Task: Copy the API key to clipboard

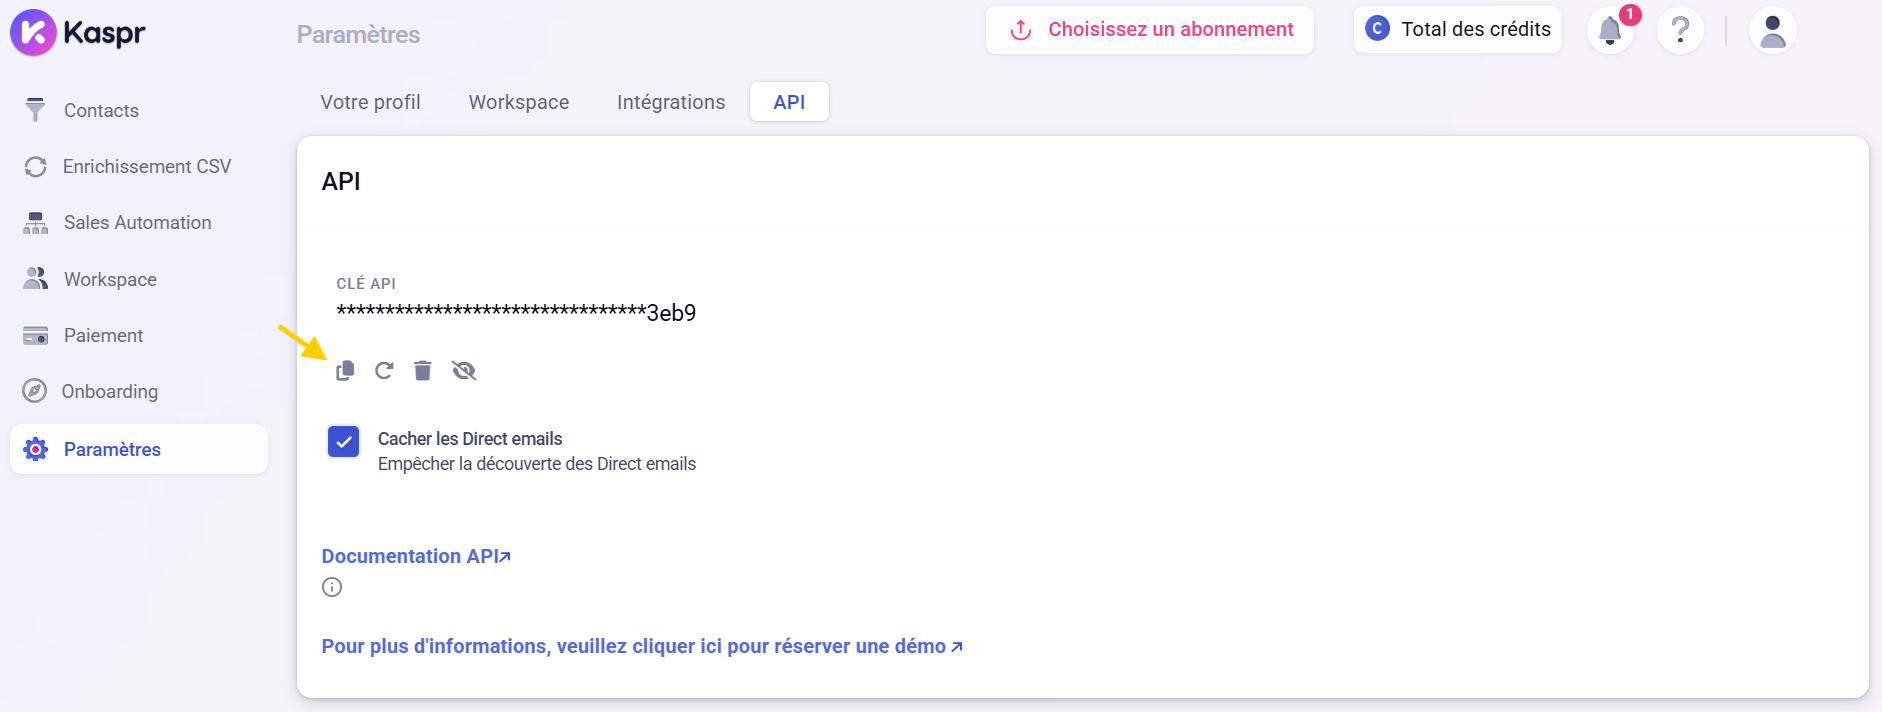Action: 345,371
